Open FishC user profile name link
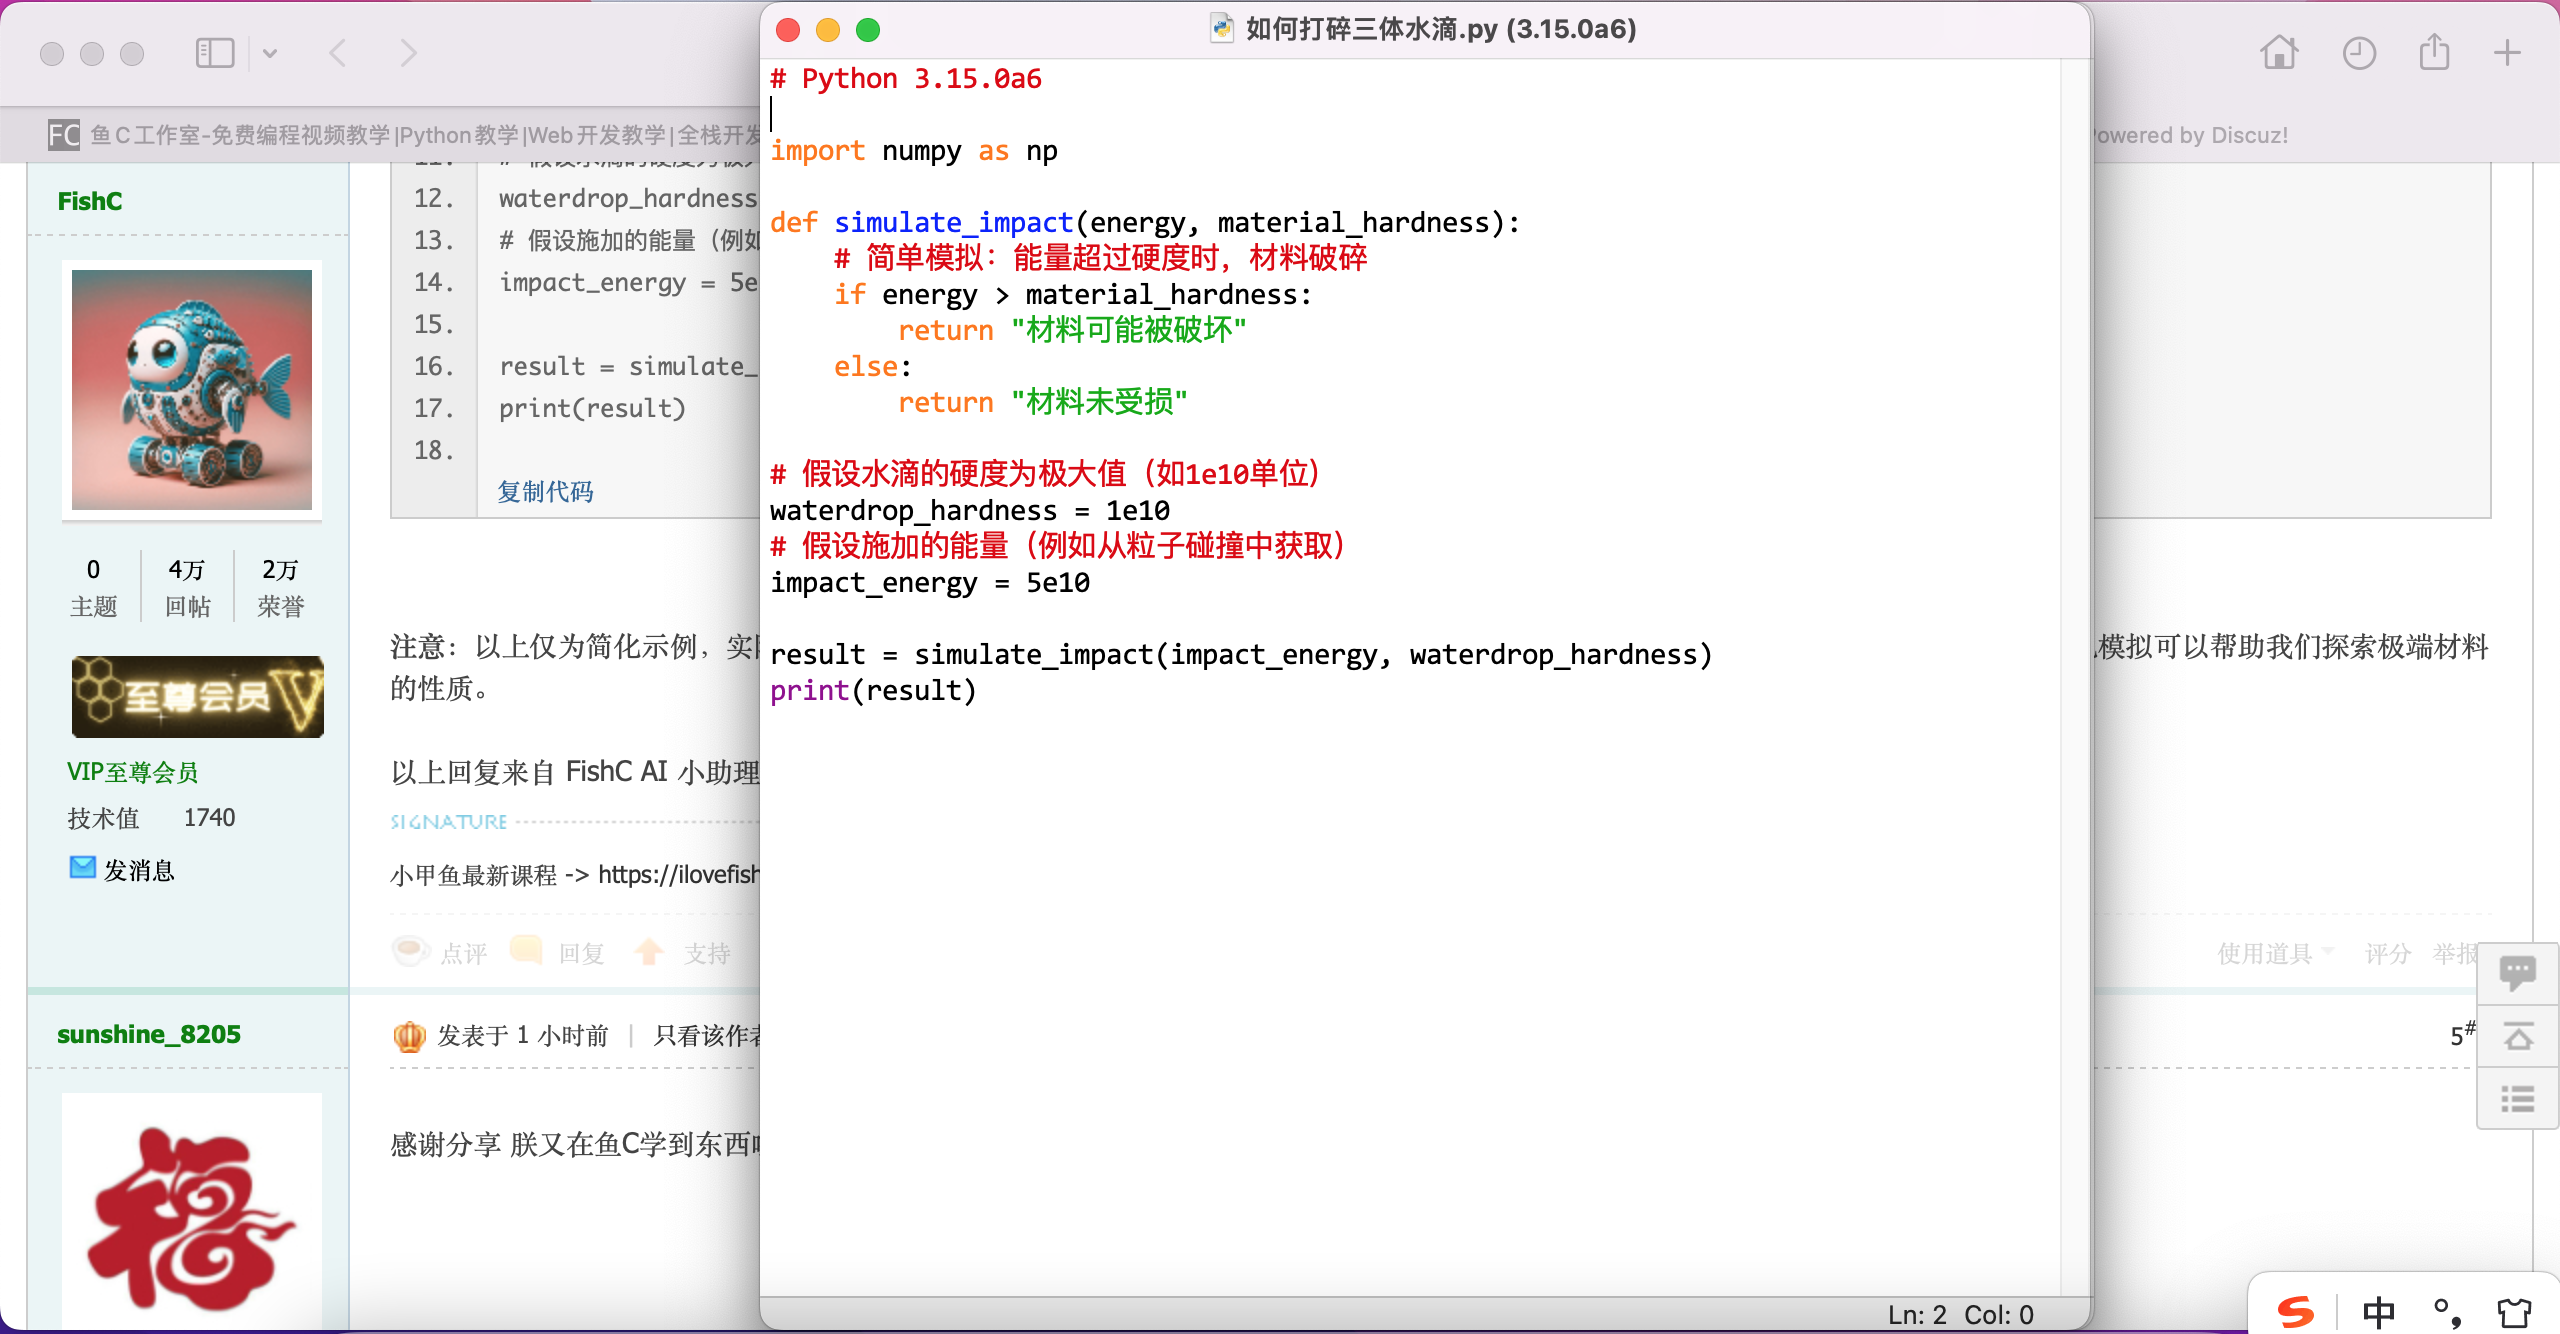 click(90, 201)
